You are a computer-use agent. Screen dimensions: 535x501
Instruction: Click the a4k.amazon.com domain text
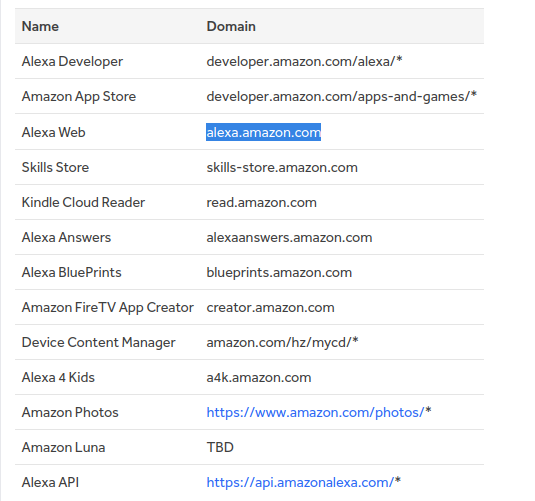[x=259, y=377]
